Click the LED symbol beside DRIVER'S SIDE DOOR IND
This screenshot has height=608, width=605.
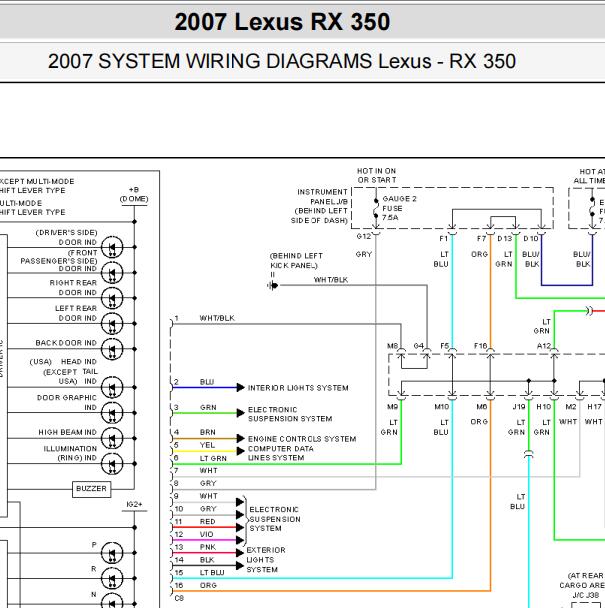112,247
